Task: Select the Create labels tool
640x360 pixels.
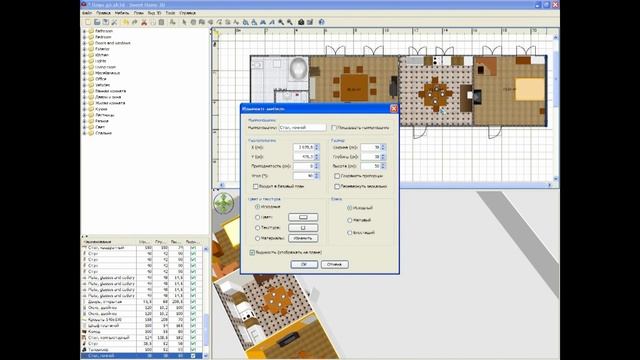Action: pyautogui.click(x=236, y=22)
